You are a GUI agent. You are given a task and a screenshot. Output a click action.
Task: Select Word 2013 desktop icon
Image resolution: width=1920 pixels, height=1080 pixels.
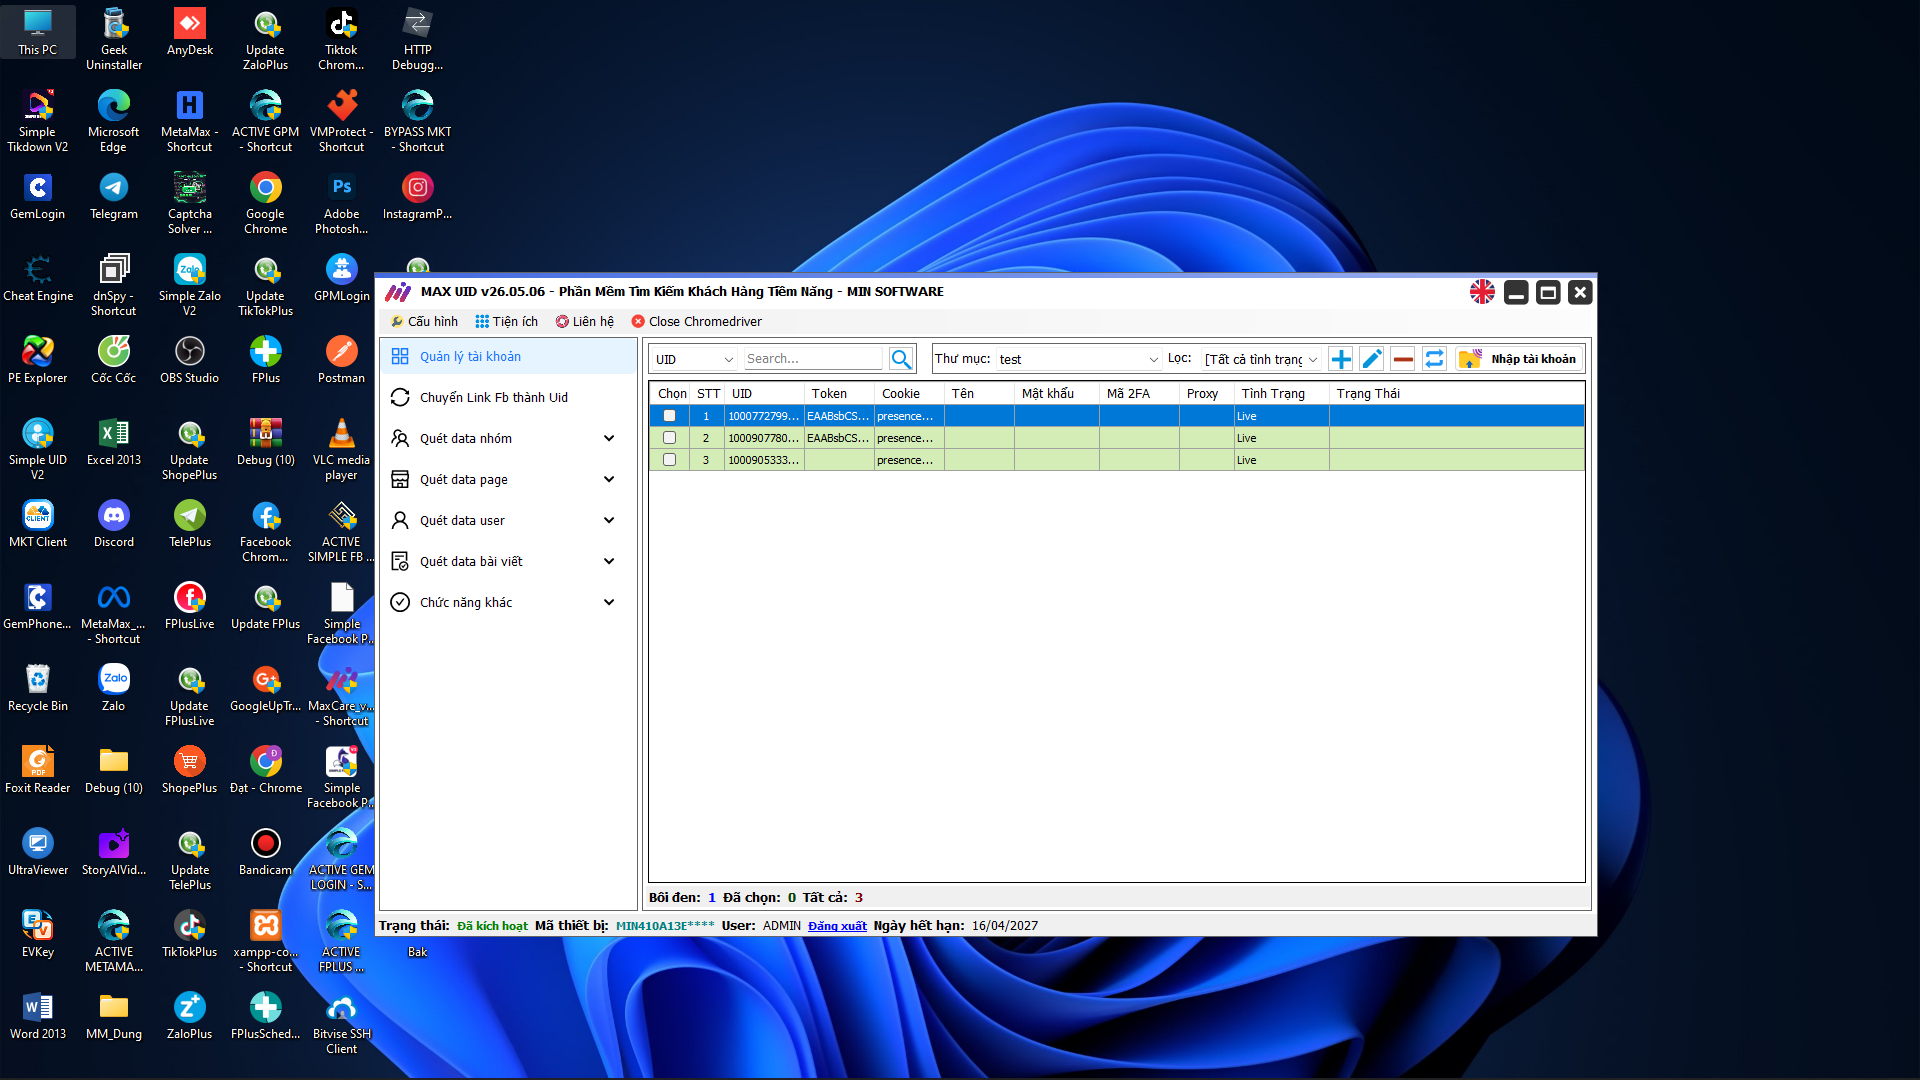tap(38, 1016)
